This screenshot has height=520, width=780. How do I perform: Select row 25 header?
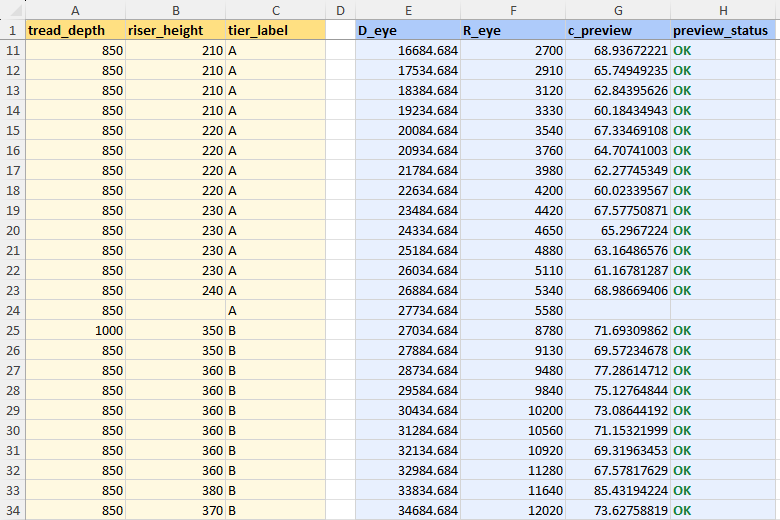tap(13, 330)
